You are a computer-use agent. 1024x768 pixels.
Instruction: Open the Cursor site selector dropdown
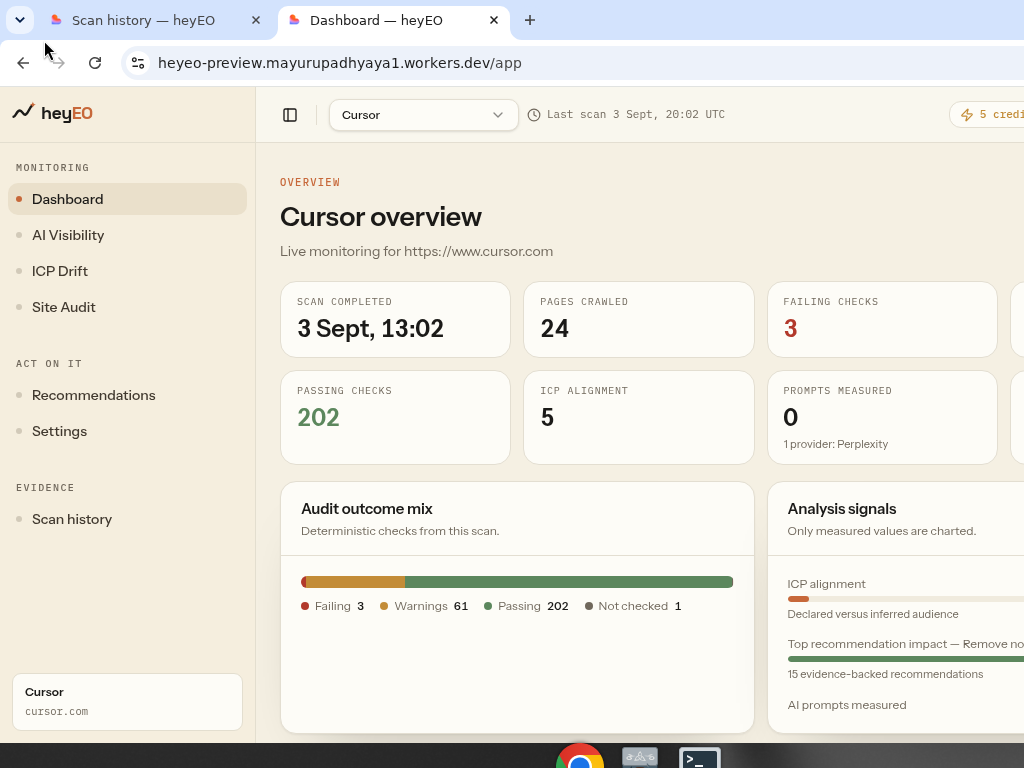[x=424, y=115]
